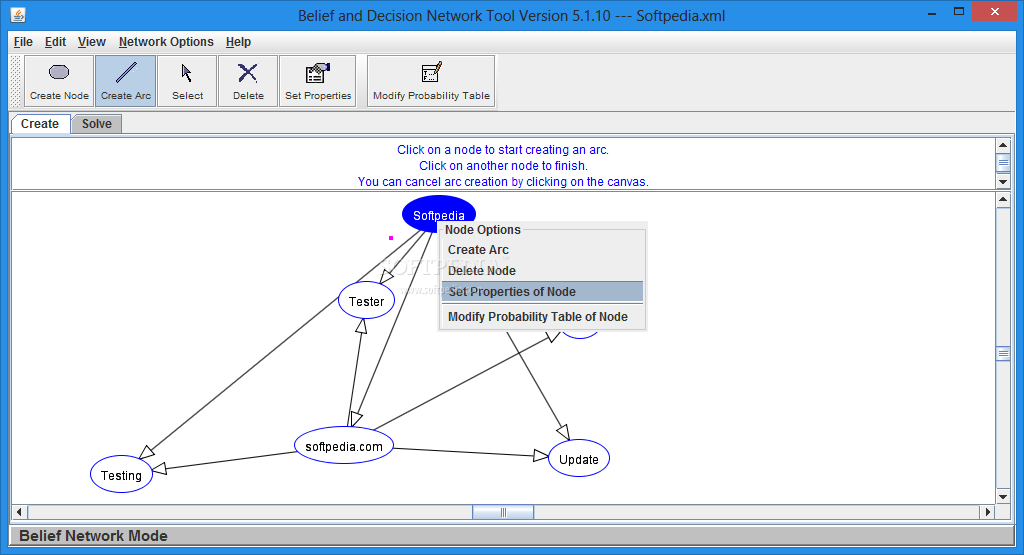Open the Edit menu
This screenshot has width=1024, height=555.
[x=56, y=42]
